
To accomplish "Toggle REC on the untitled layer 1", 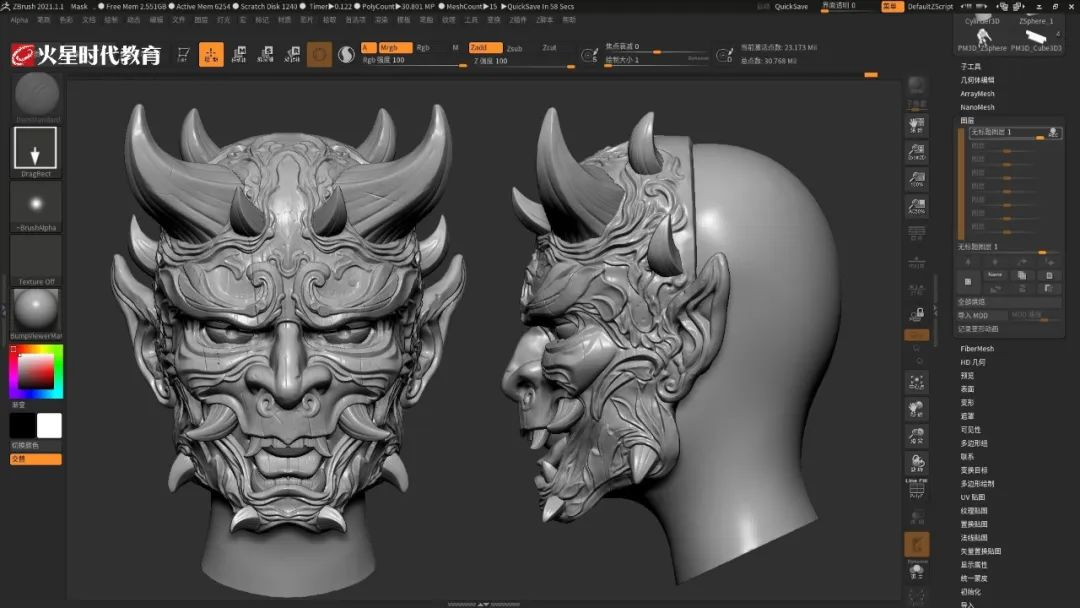I will 1053,132.
